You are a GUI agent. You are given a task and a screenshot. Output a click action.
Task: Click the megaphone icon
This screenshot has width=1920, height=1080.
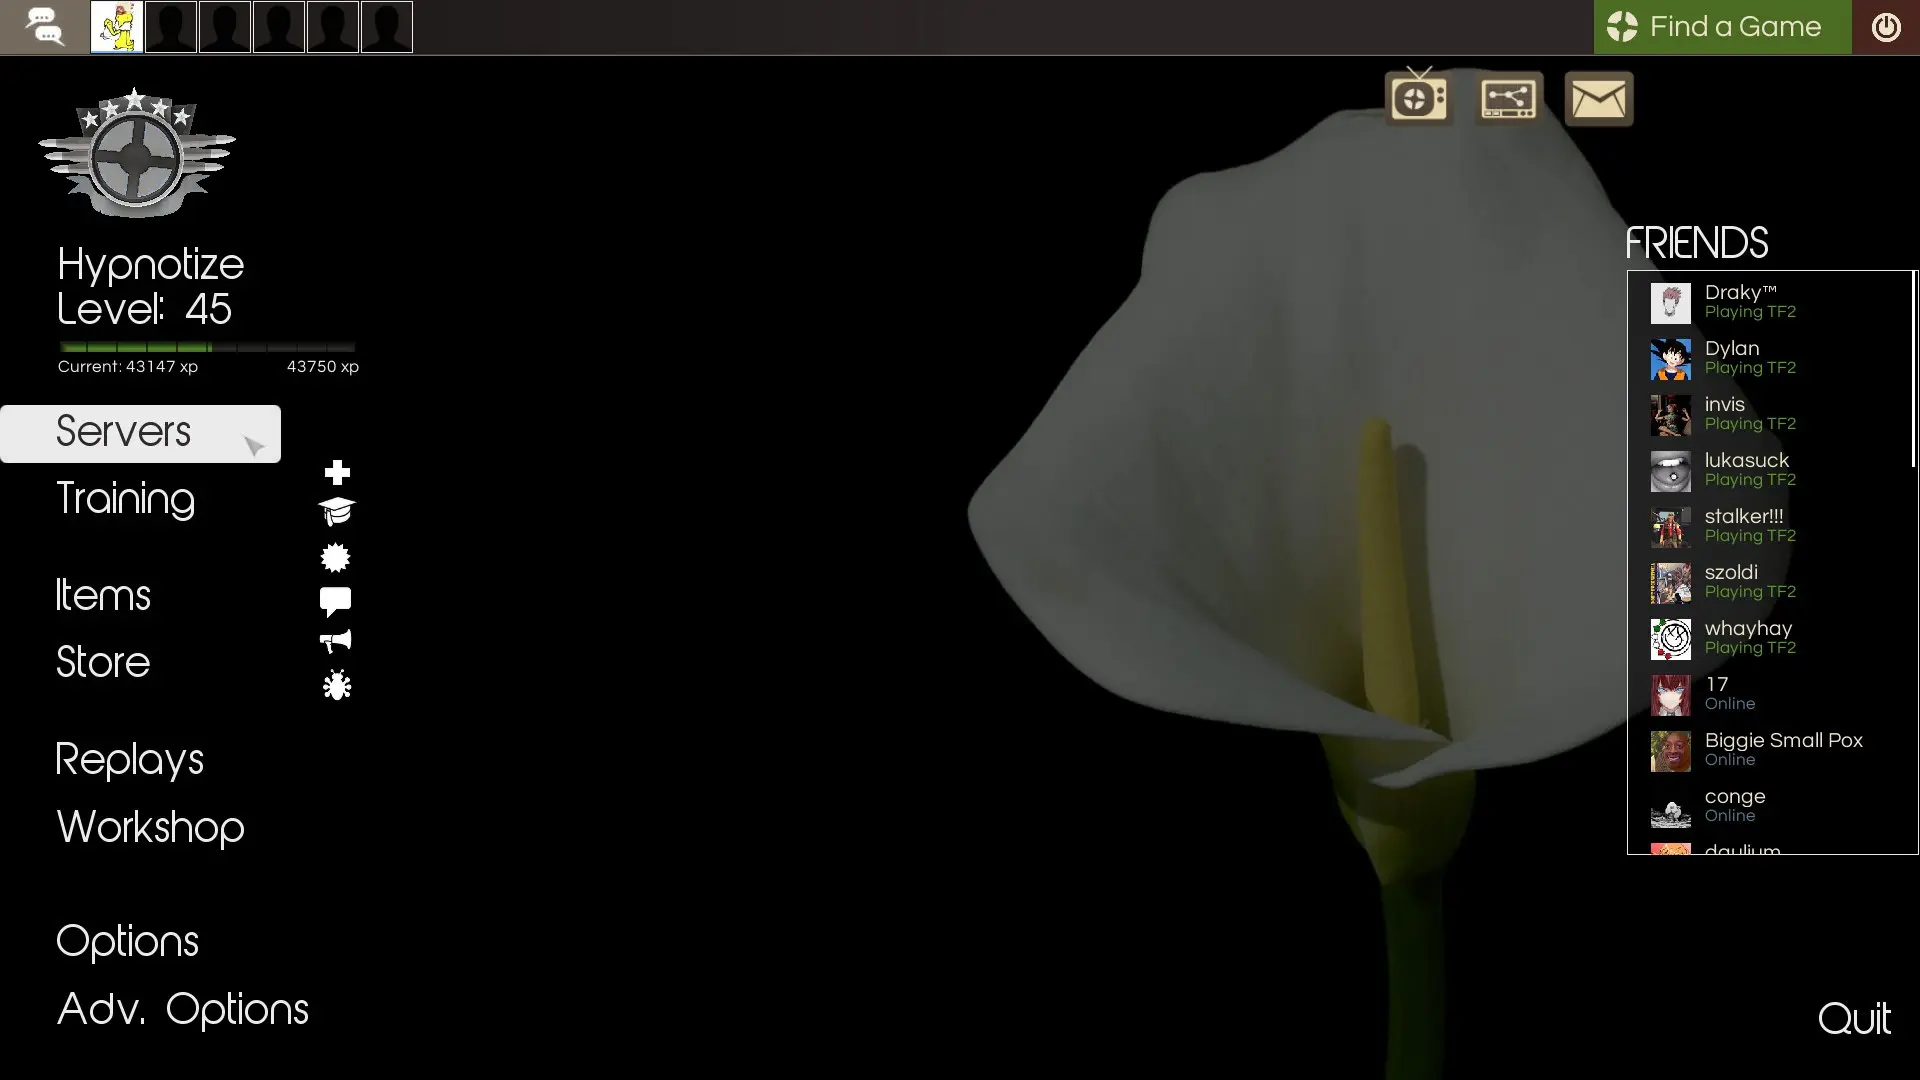(336, 641)
